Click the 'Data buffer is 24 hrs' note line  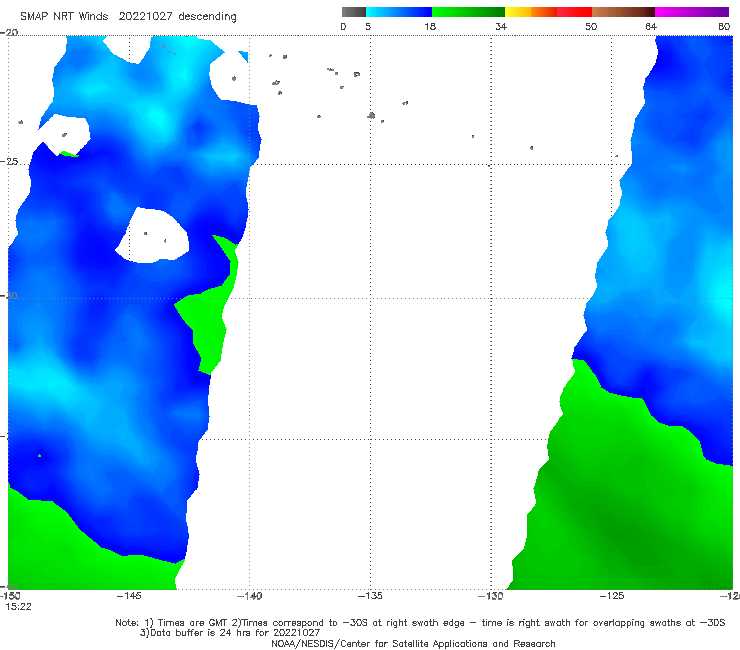(x=230, y=633)
